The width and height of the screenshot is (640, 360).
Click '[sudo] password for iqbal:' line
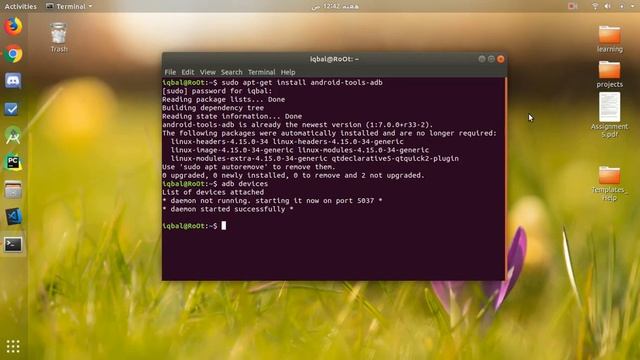(217, 91)
